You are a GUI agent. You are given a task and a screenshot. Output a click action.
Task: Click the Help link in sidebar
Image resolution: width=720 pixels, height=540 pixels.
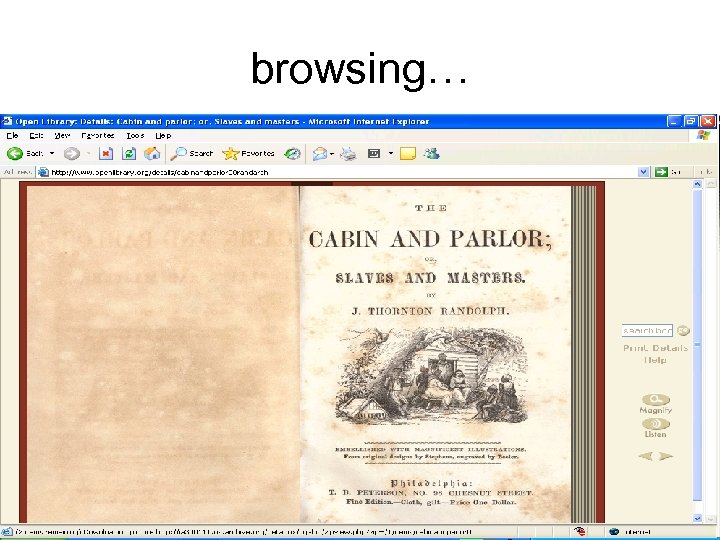[x=655, y=360]
